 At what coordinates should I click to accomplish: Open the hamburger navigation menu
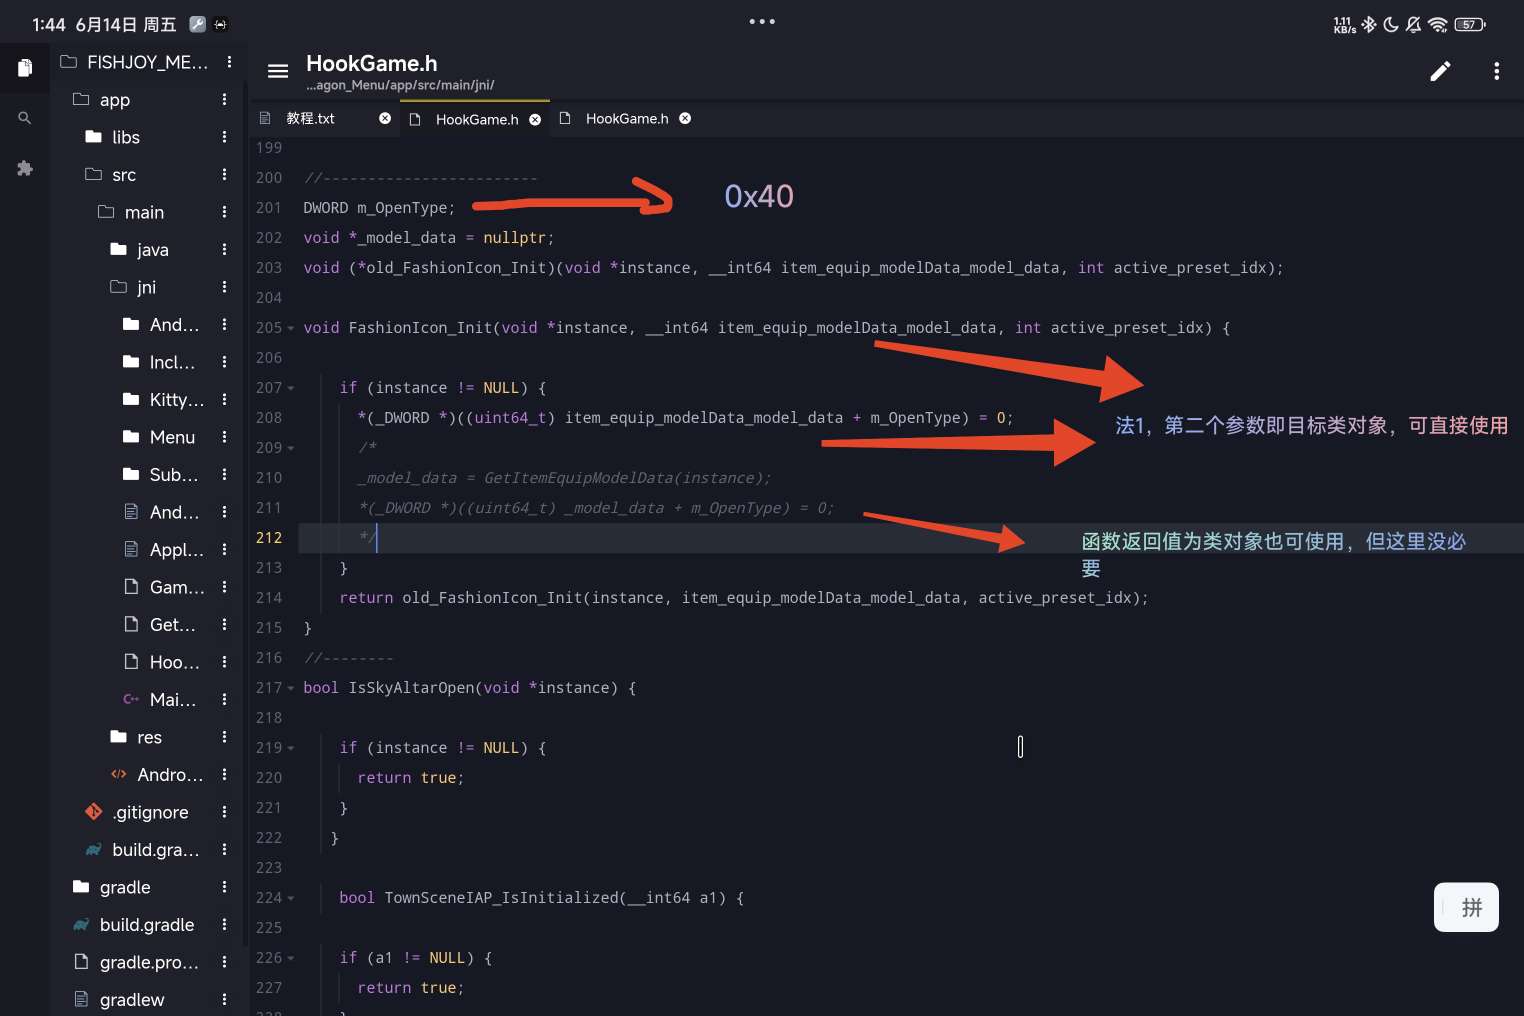pos(278,71)
